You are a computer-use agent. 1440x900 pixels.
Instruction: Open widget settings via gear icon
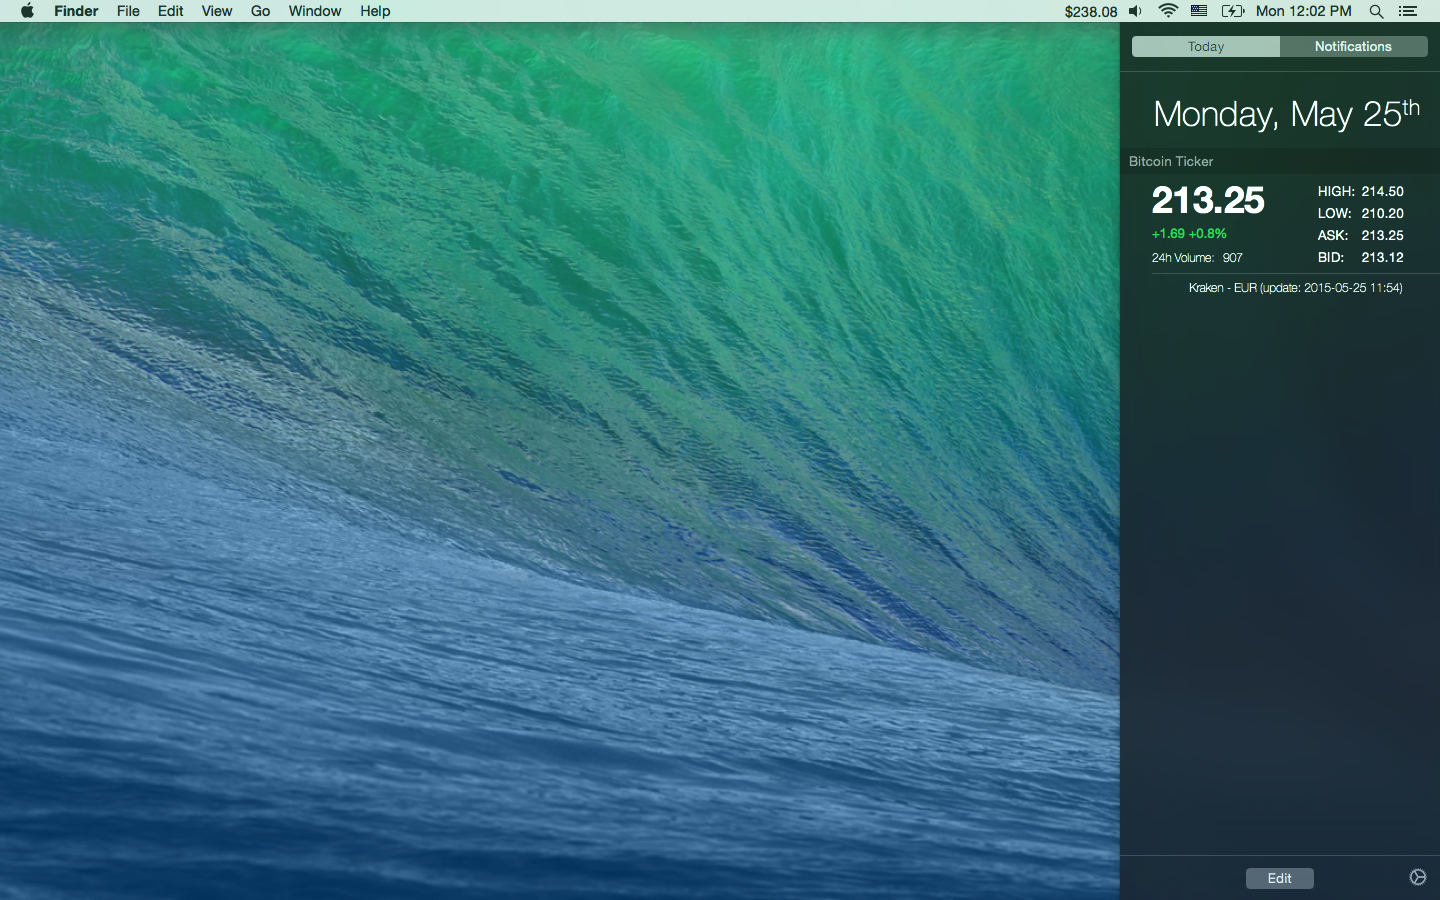point(1417,877)
